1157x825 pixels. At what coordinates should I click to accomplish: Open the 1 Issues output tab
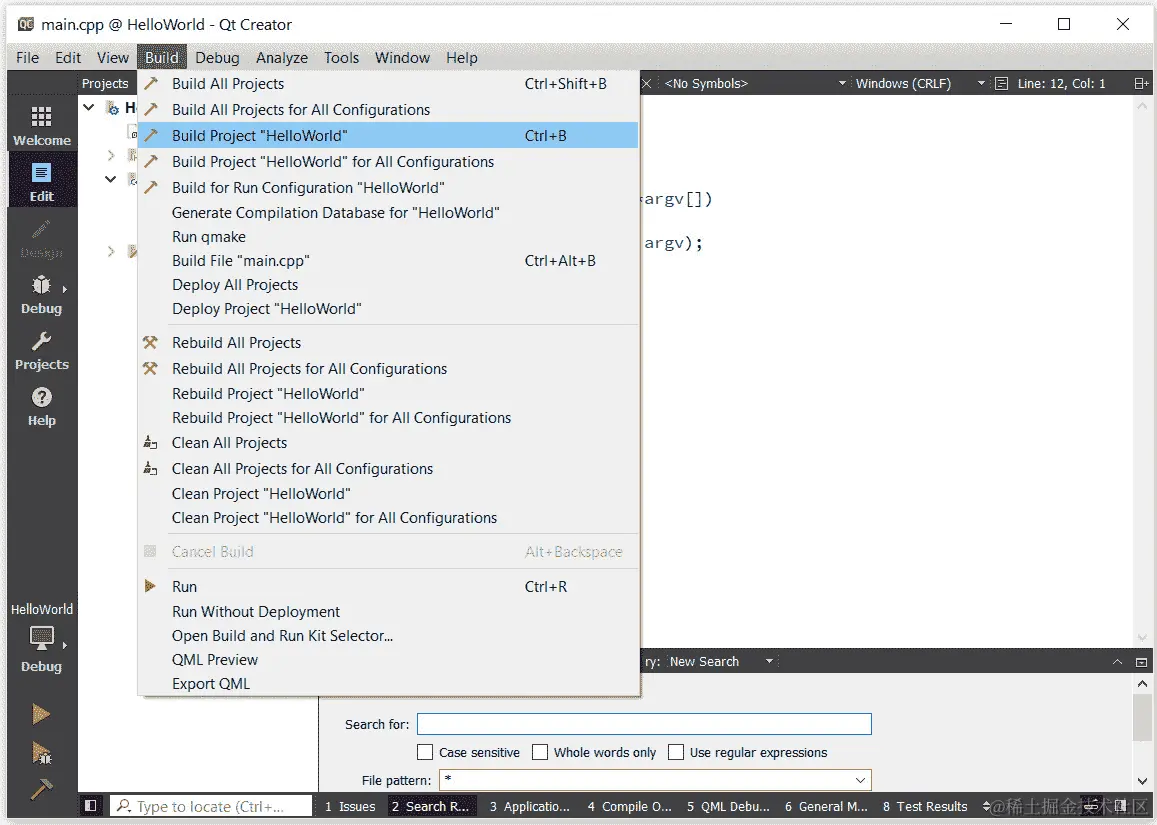click(350, 807)
